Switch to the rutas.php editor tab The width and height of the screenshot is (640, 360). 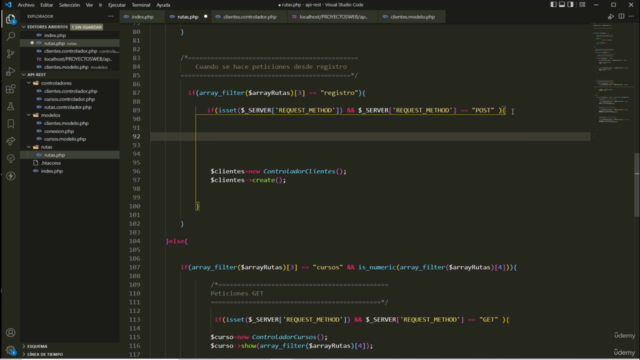pos(188,17)
